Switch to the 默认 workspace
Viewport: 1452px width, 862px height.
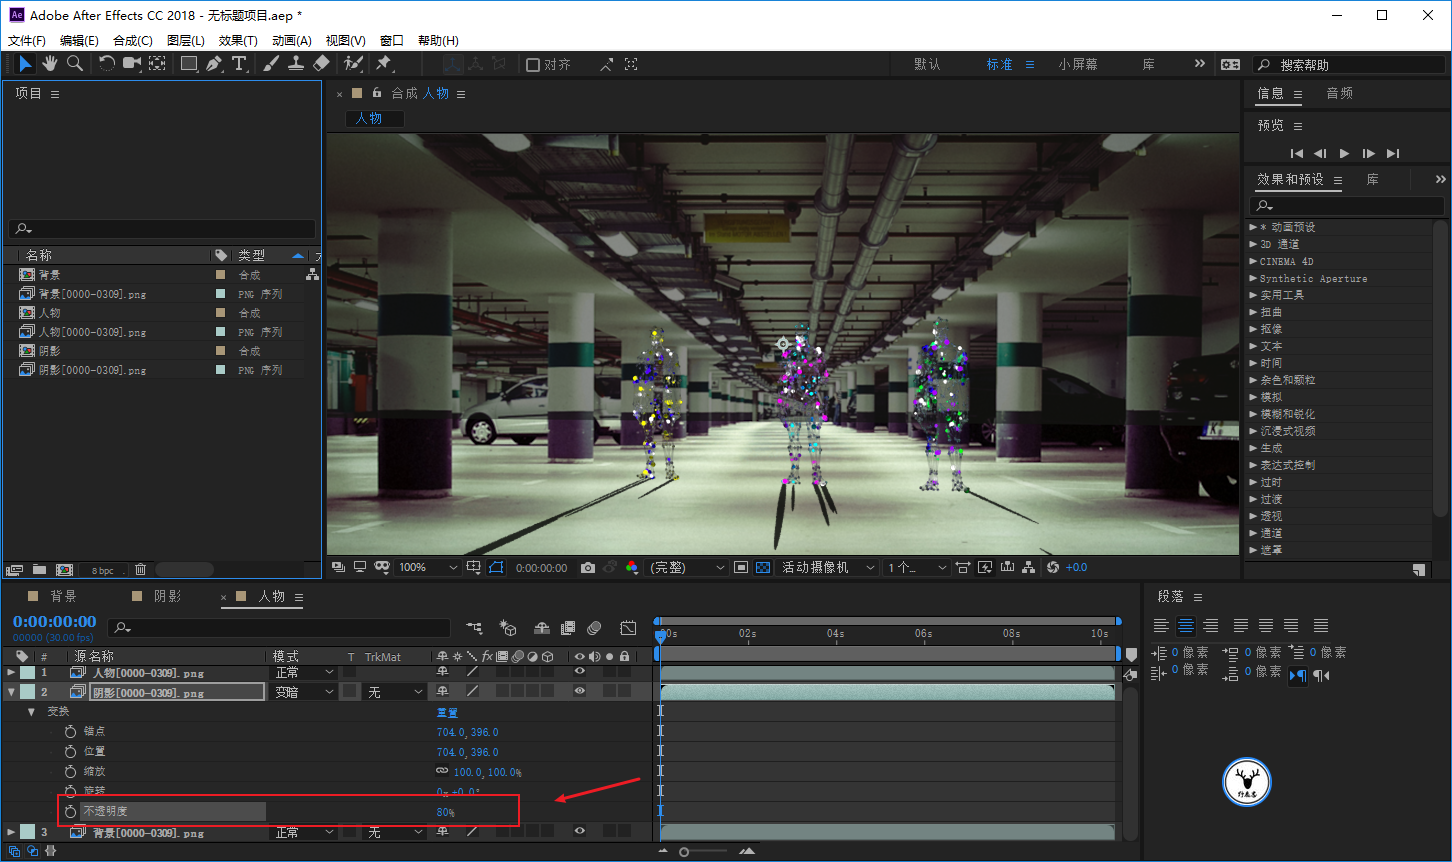pos(928,64)
